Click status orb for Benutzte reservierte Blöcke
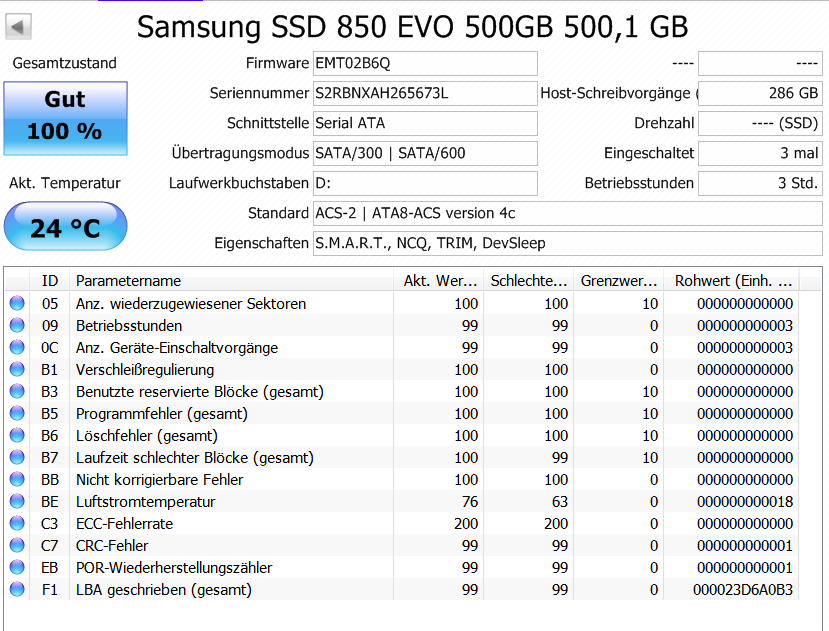 point(17,391)
